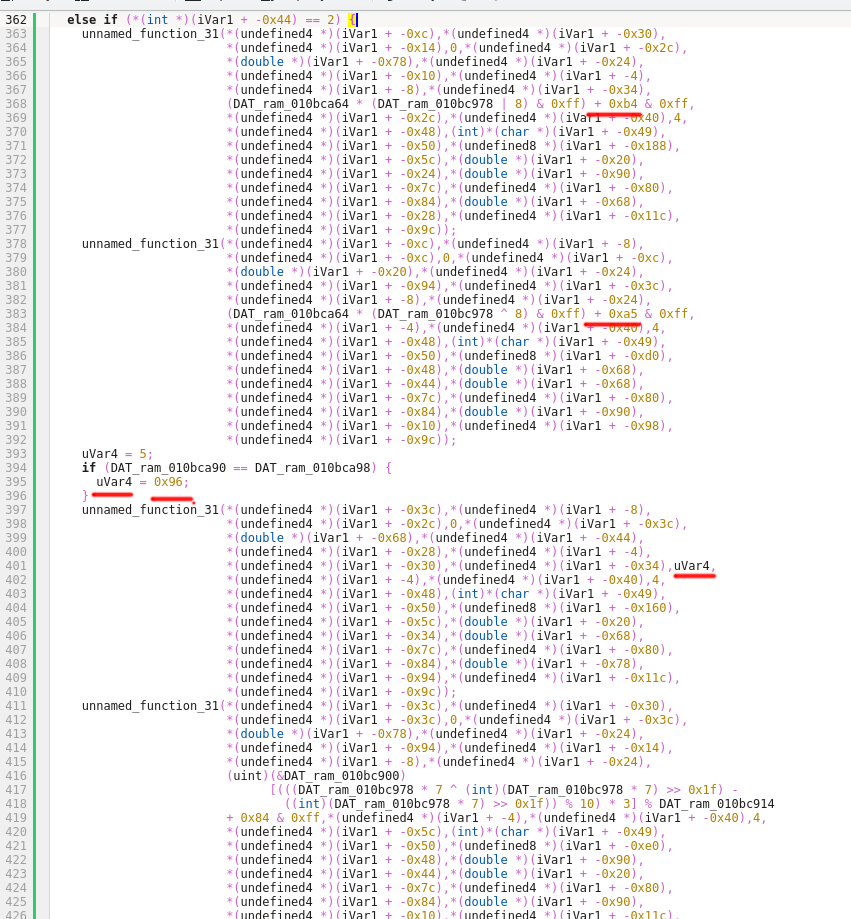Click the 0x84 constant on line 419
Screen dimensions: 851x919
(255, 818)
